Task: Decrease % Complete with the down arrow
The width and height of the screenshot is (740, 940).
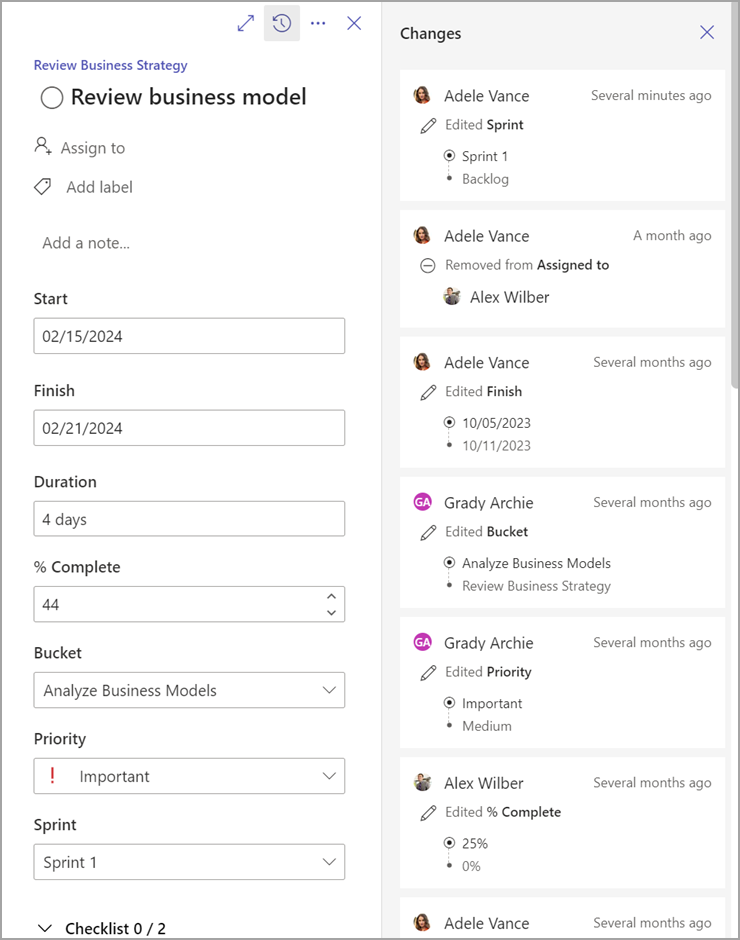Action: 331,612
